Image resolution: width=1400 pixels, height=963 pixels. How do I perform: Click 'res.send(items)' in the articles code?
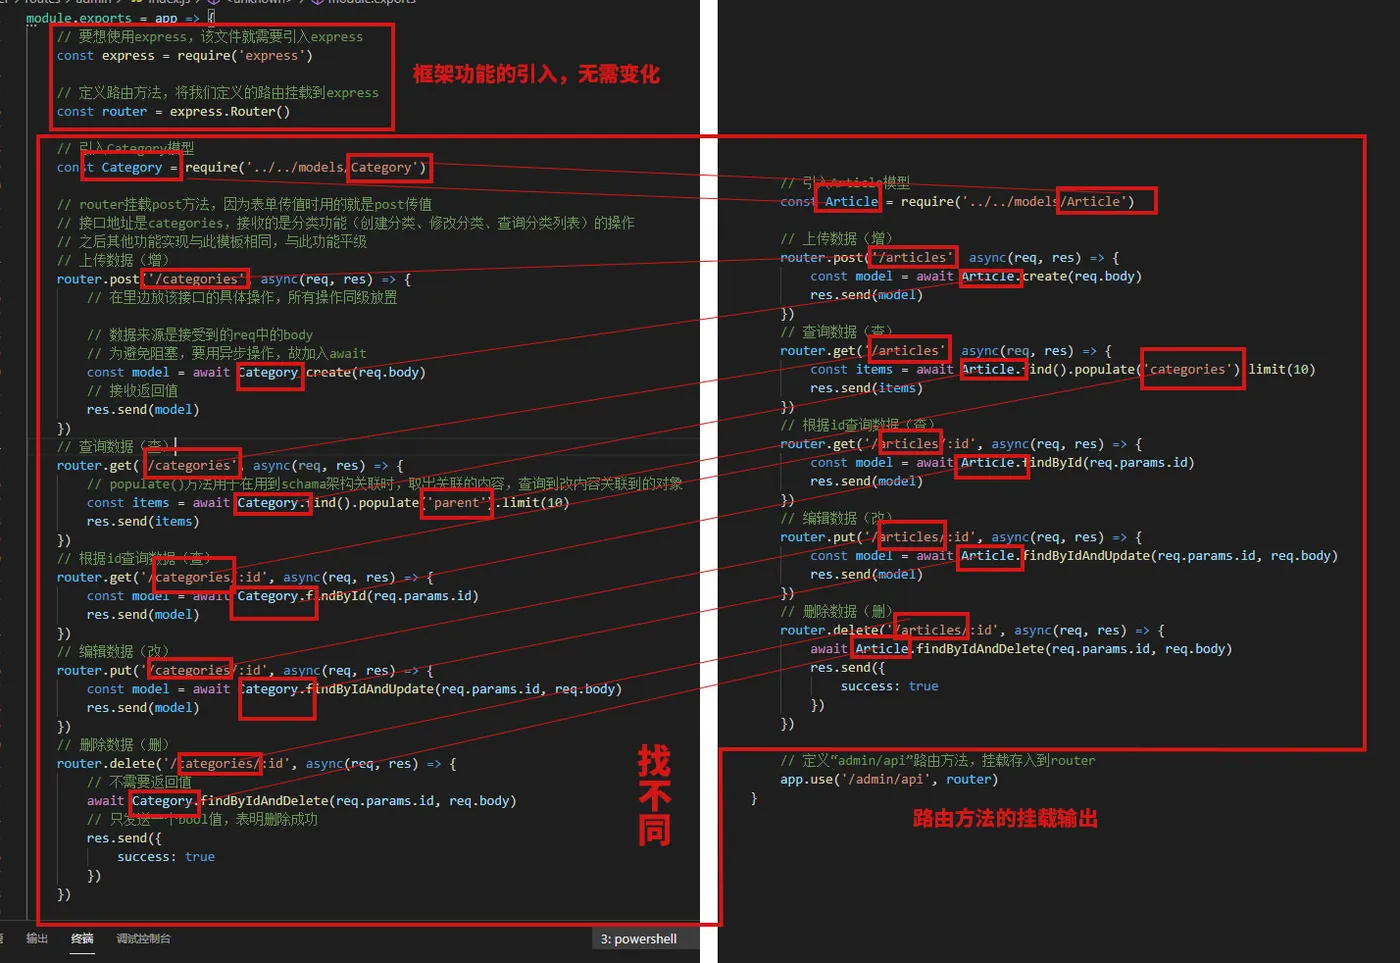[867, 388]
